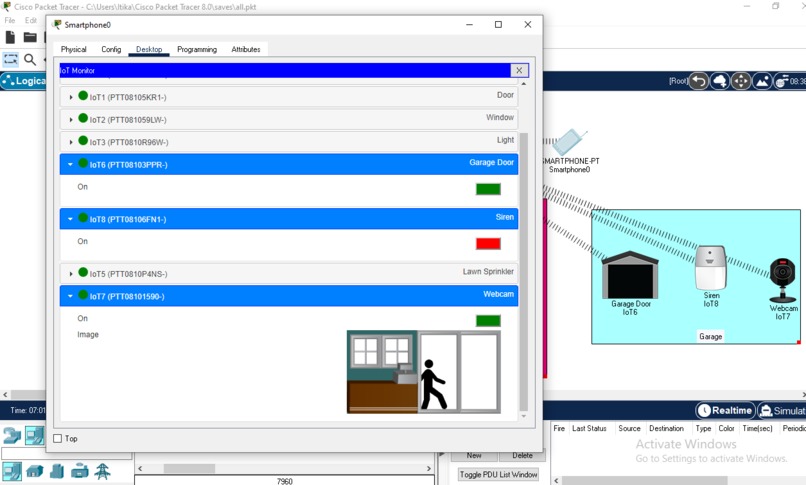Image resolution: width=806 pixels, height=485 pixels.
Task: Click the webcam image thumbnail
Action: [424, 372]
